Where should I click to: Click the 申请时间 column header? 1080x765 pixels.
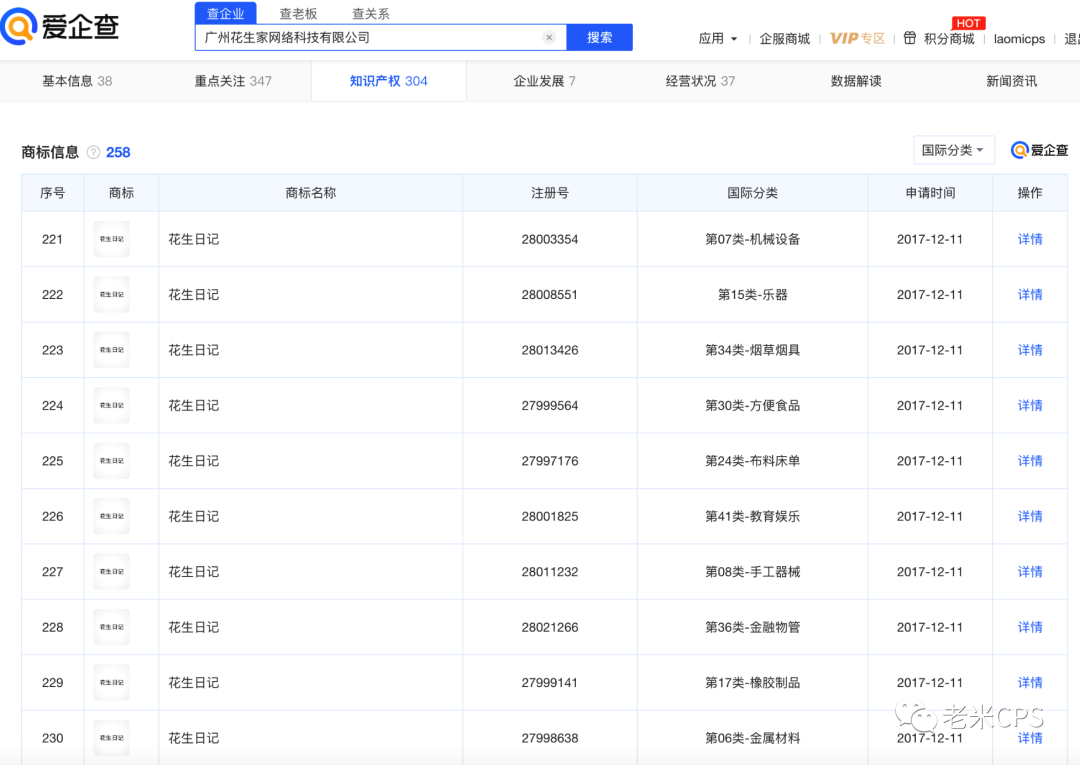[x=930, y=193]
